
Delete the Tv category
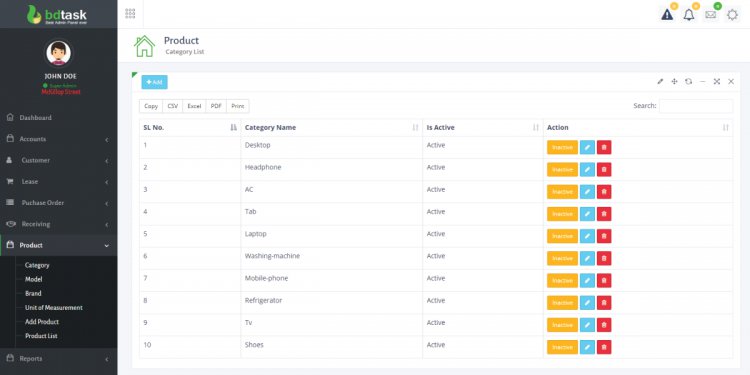604,325
